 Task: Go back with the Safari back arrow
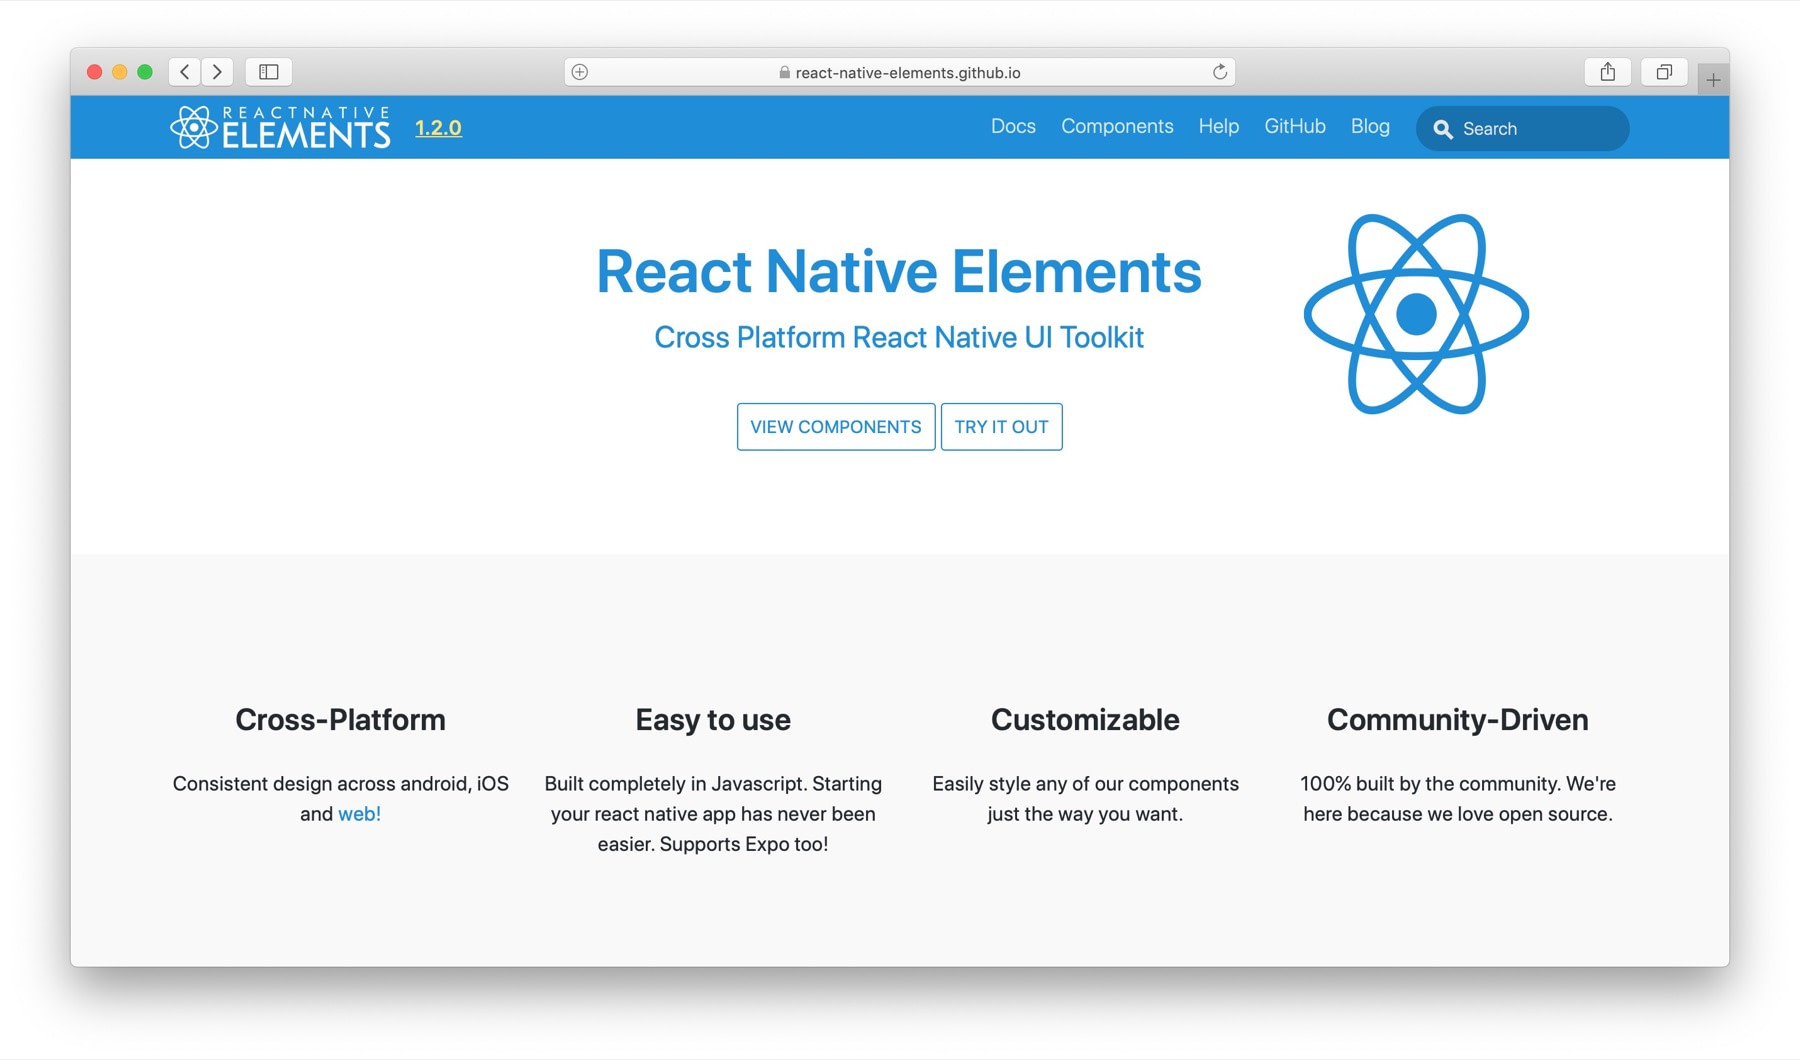point(184,72)
